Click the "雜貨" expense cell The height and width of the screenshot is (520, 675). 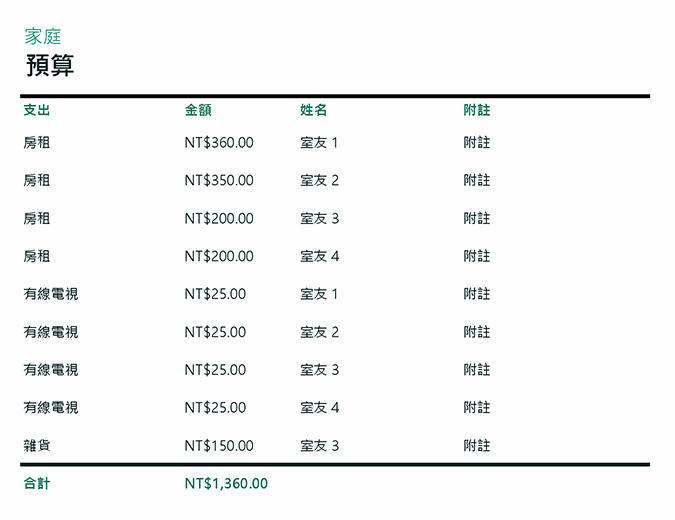36,446
